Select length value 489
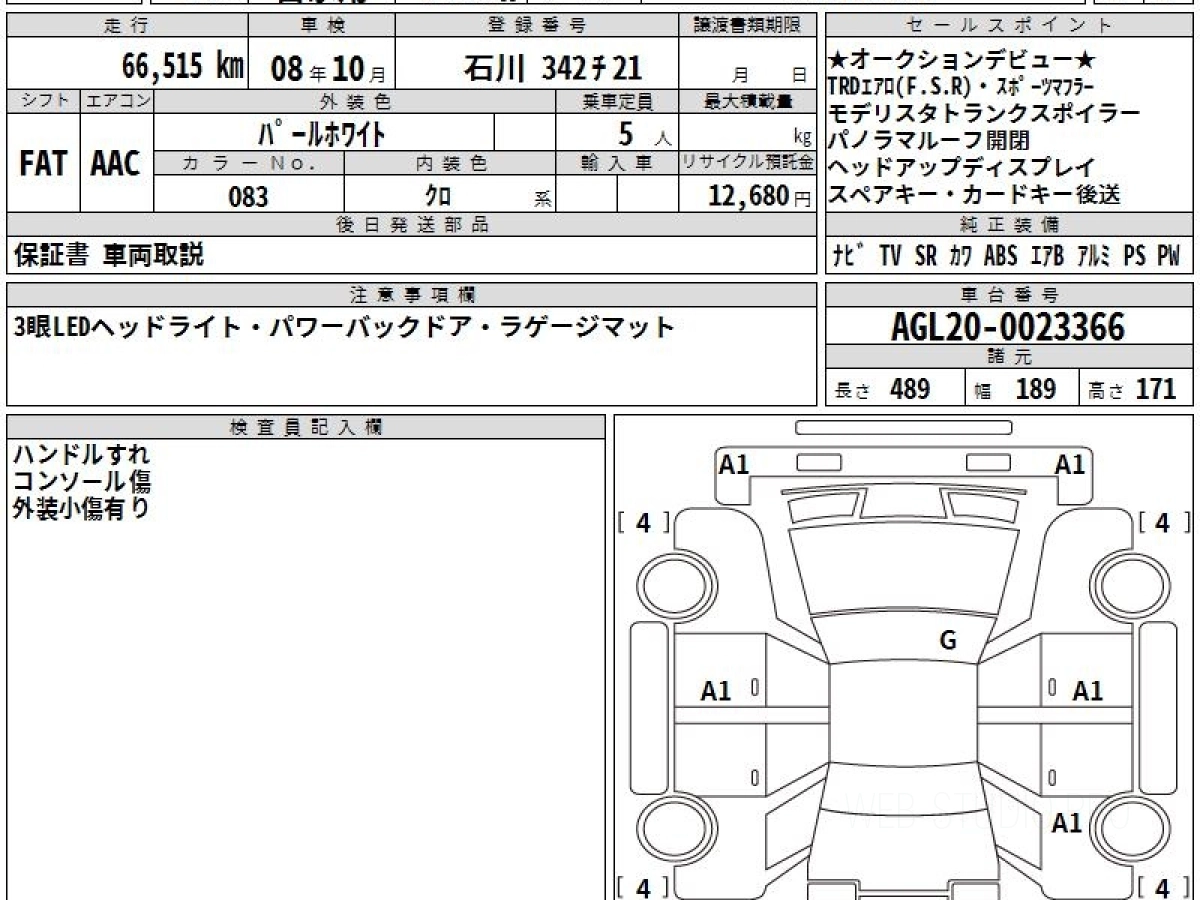This screenshot has height=900, width=1200. click(910, 389)
